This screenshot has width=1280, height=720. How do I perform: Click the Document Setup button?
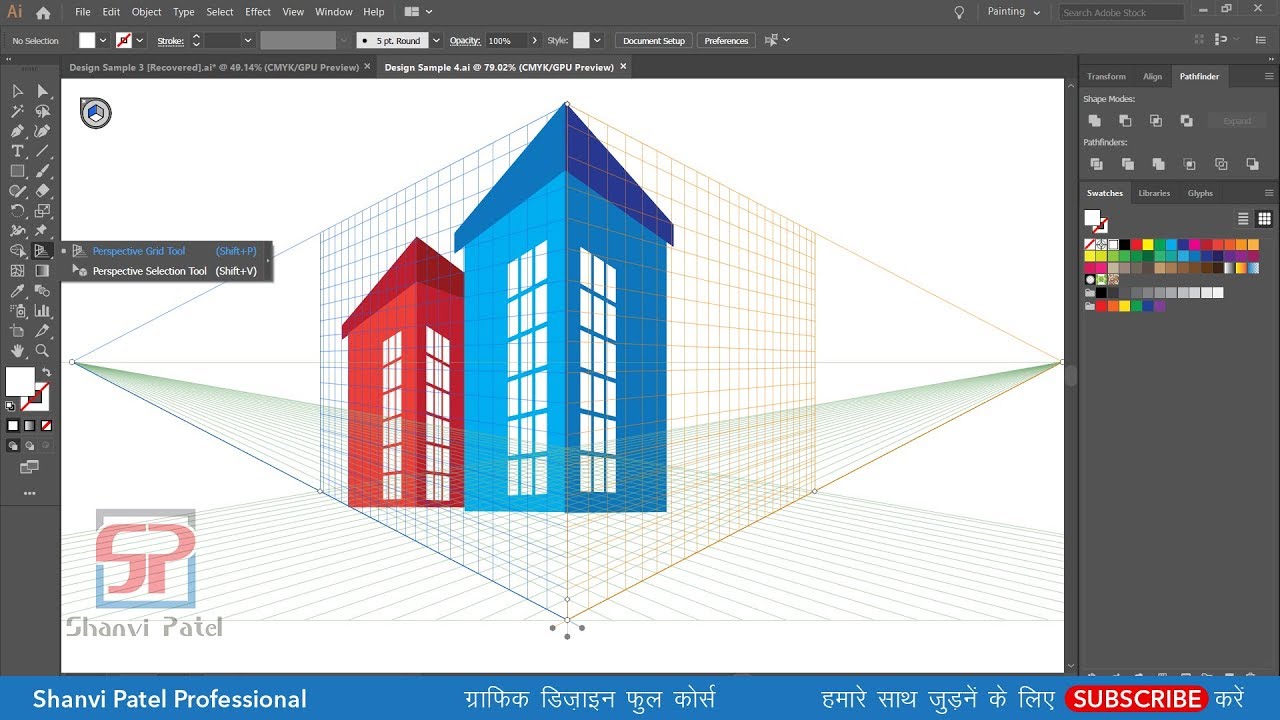654,41
